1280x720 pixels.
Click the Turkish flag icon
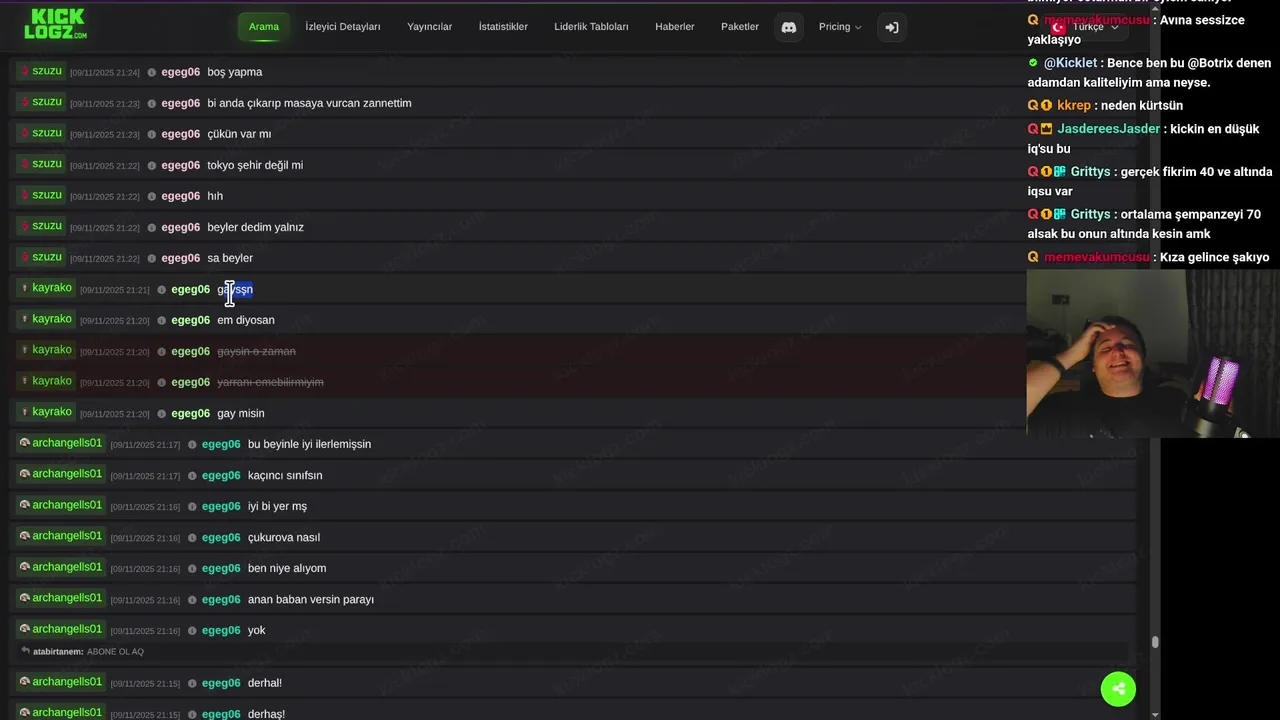[x=1058, y=27]
